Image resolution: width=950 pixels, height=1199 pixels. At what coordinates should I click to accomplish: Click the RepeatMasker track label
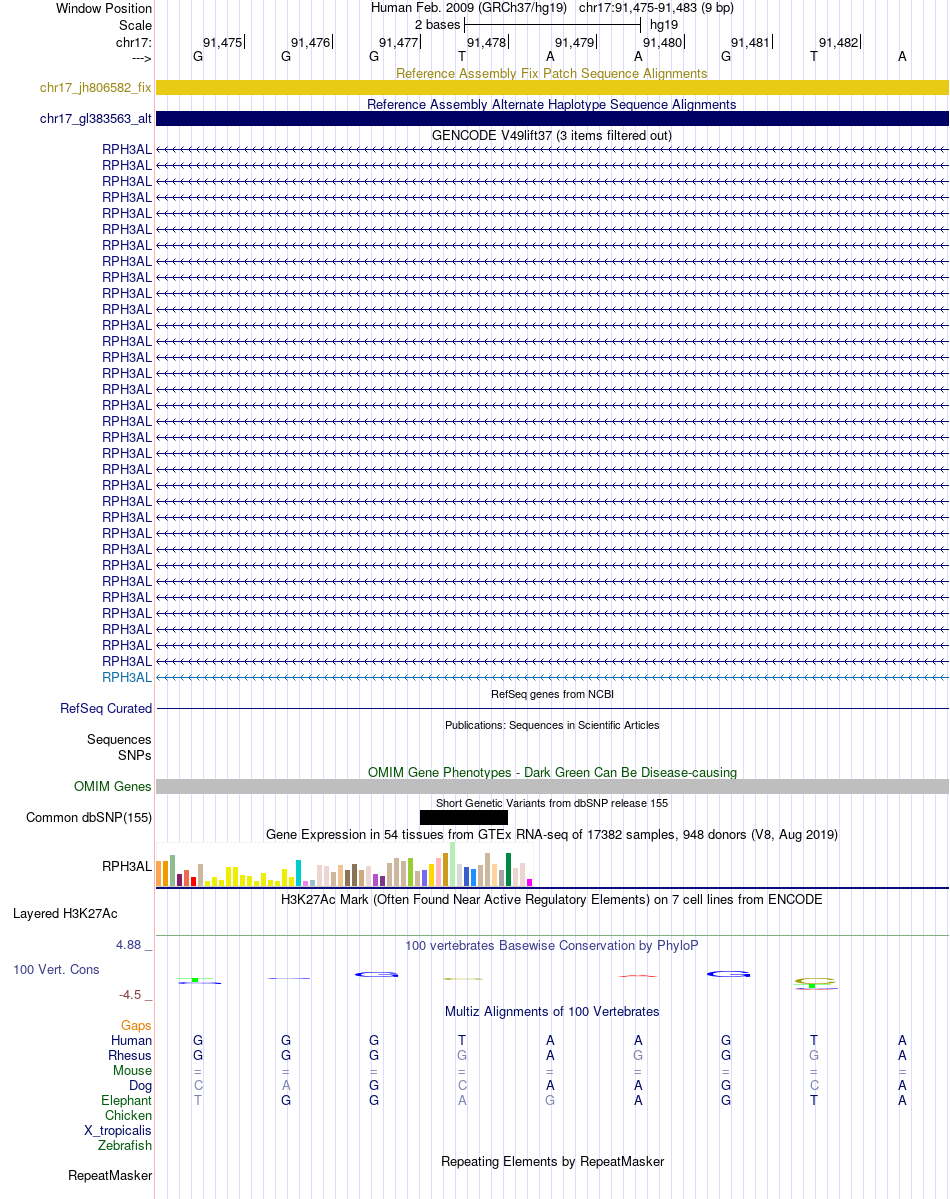click(109, 1175)
